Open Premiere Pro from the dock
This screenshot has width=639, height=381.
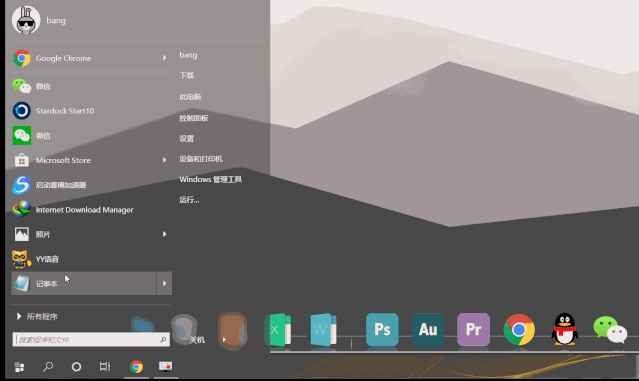[473, 329]
